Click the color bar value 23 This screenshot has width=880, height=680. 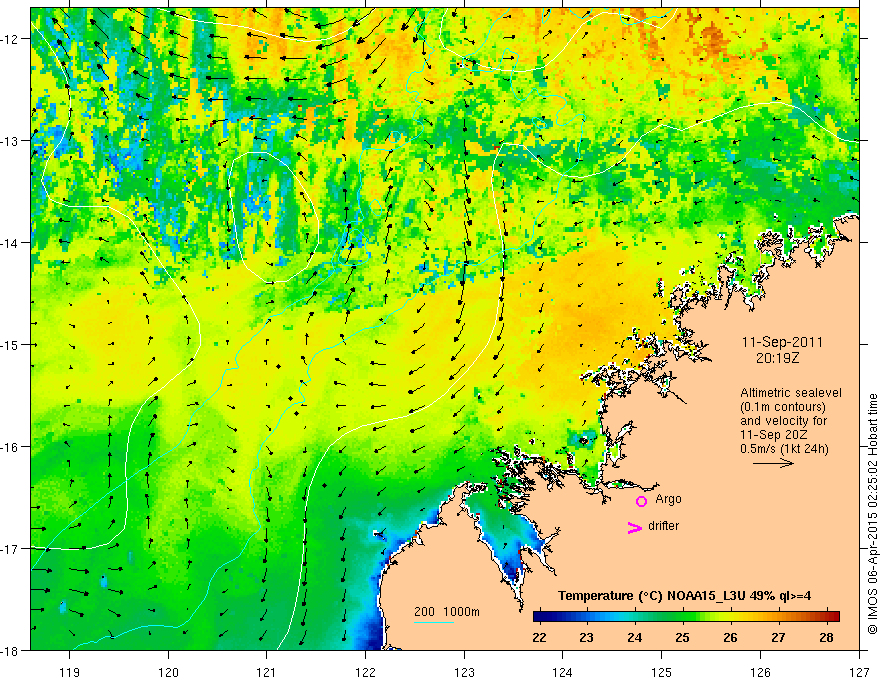(586, 637)
